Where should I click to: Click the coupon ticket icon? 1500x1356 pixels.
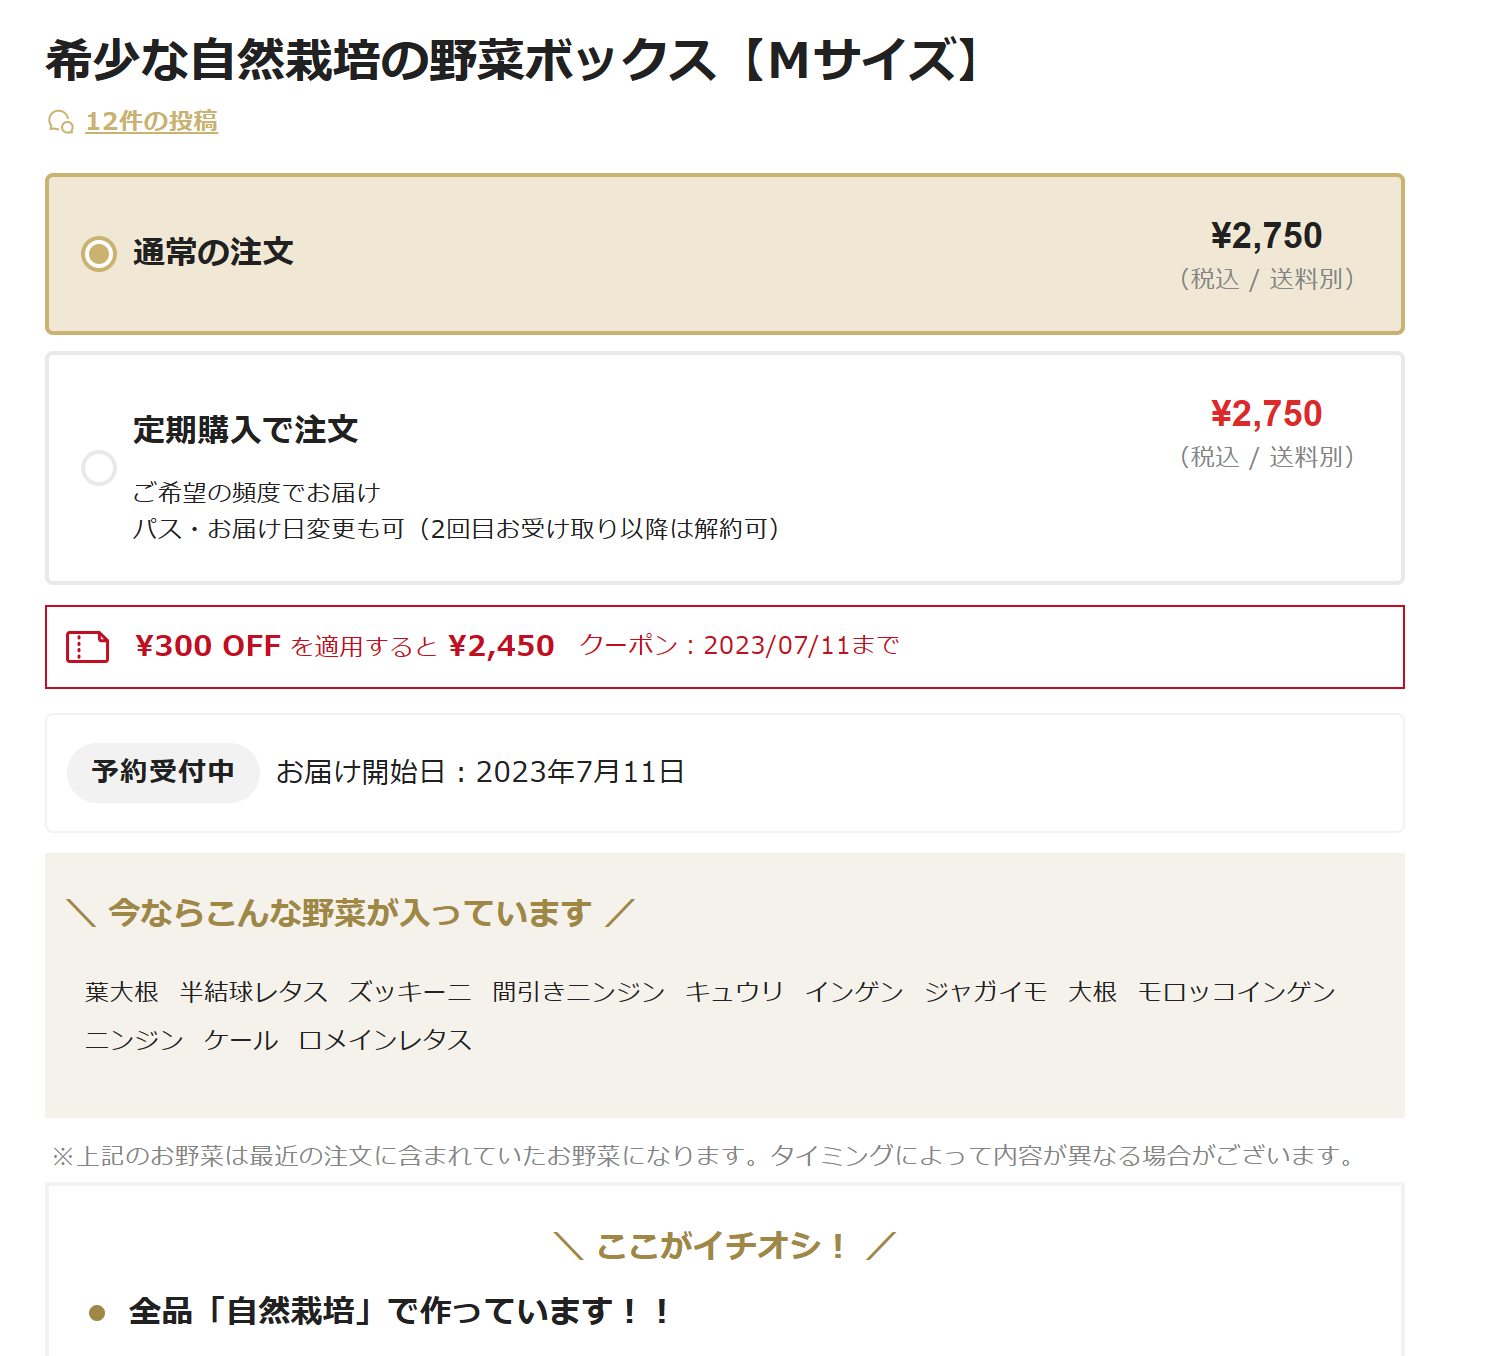(87, 647)
